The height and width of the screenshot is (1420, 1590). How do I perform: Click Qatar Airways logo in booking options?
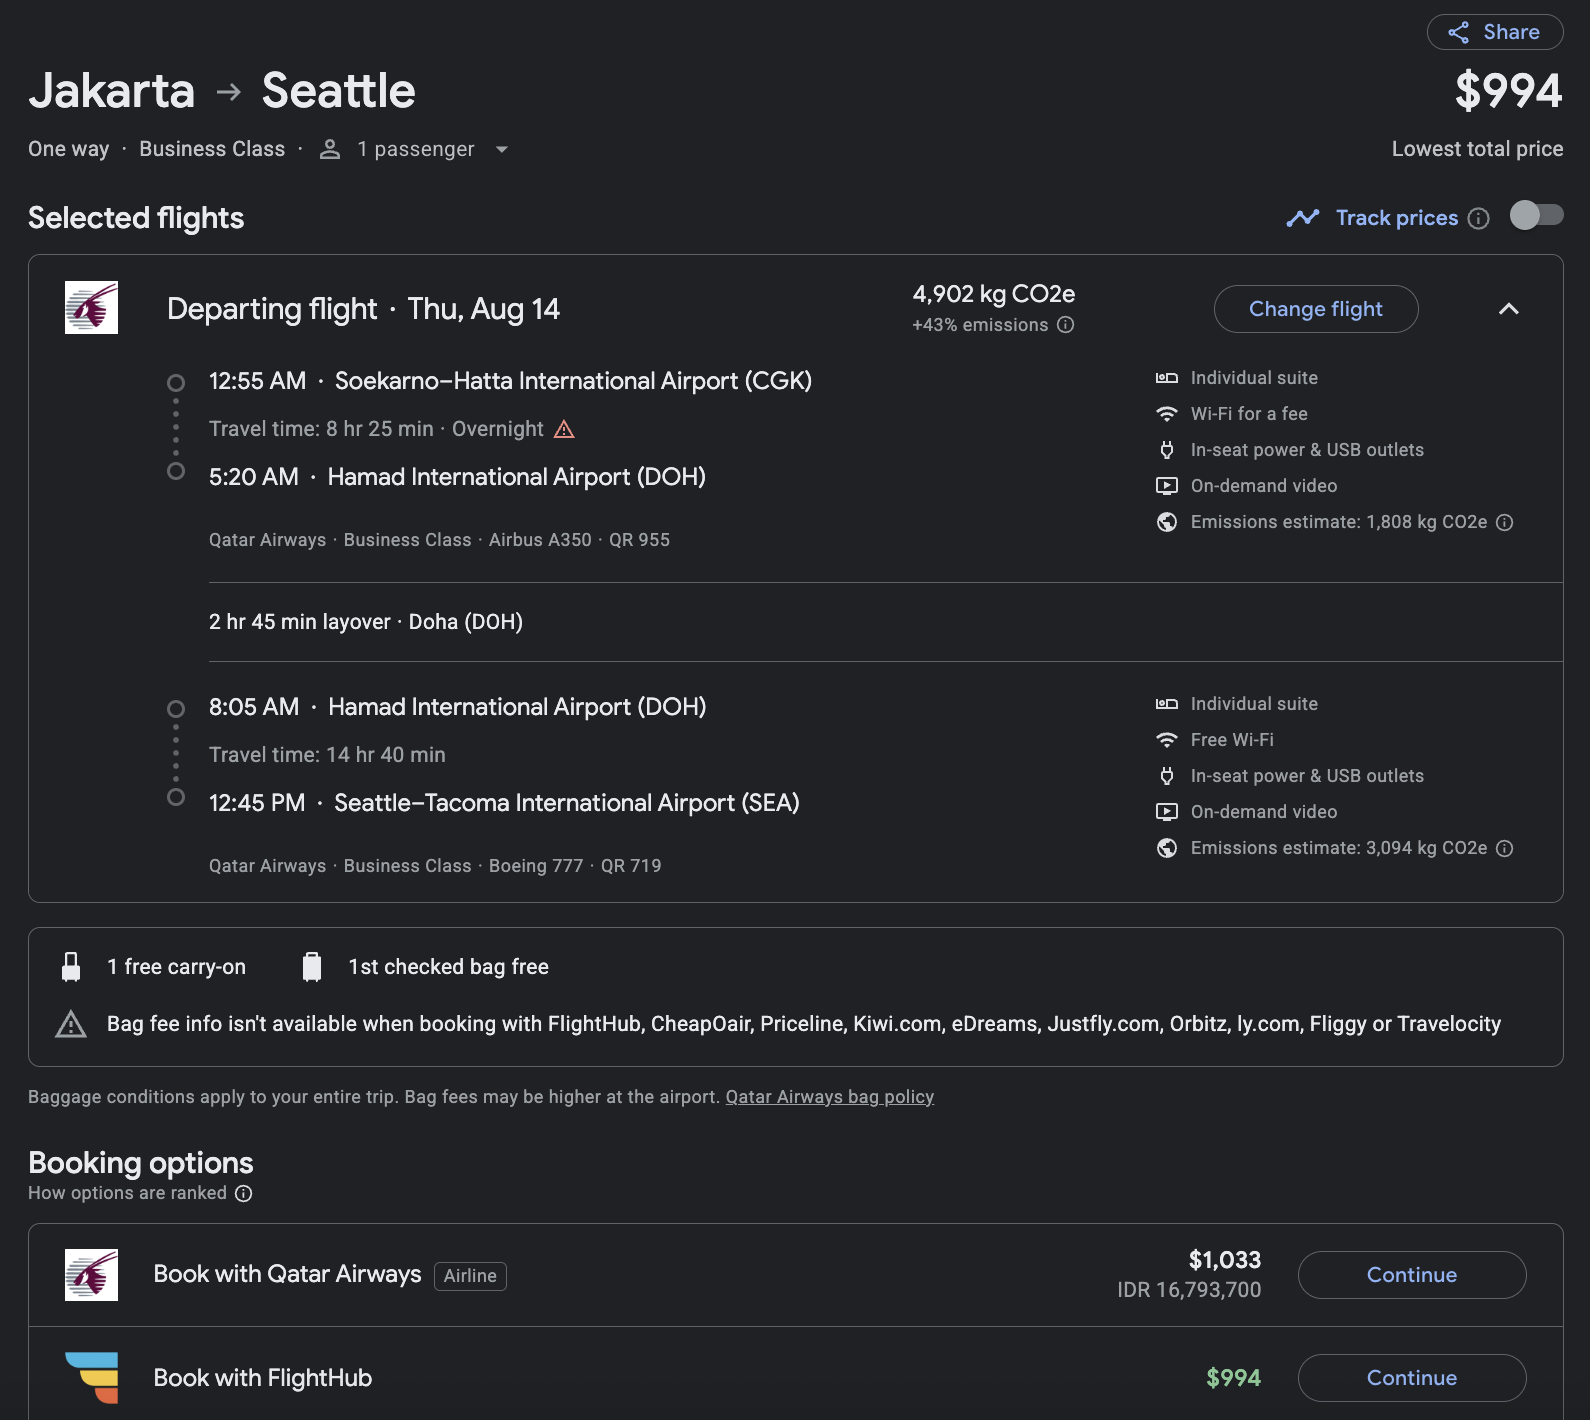tap(91, 1275)
